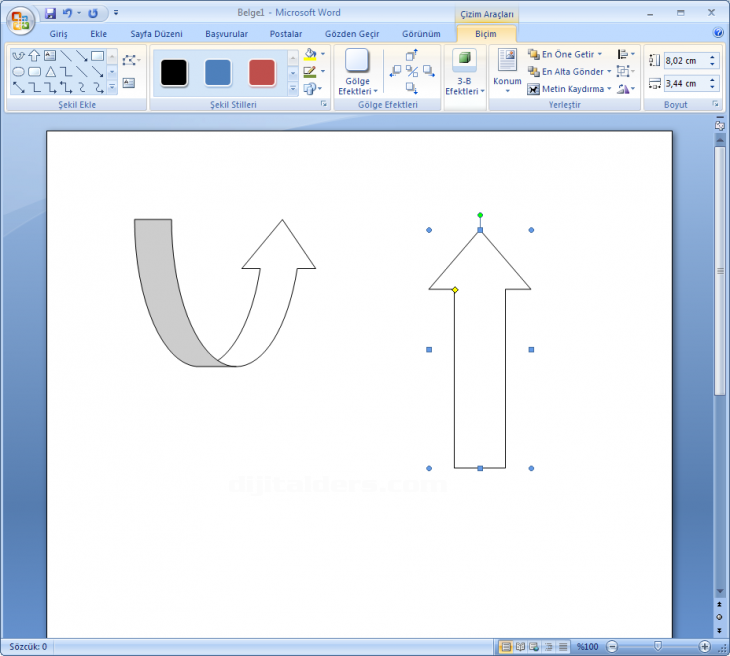This screenshot has height=656, width=730.
Task: Apply the blue shape style
Action: click(218, 73)
